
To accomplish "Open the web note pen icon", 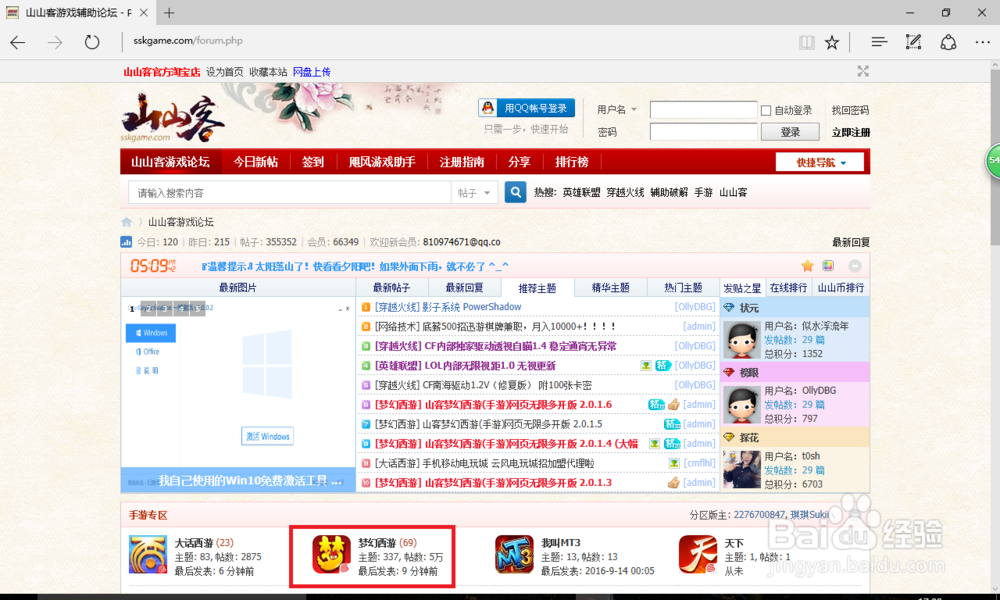I will pyautogui.click(x=913, y=42).
